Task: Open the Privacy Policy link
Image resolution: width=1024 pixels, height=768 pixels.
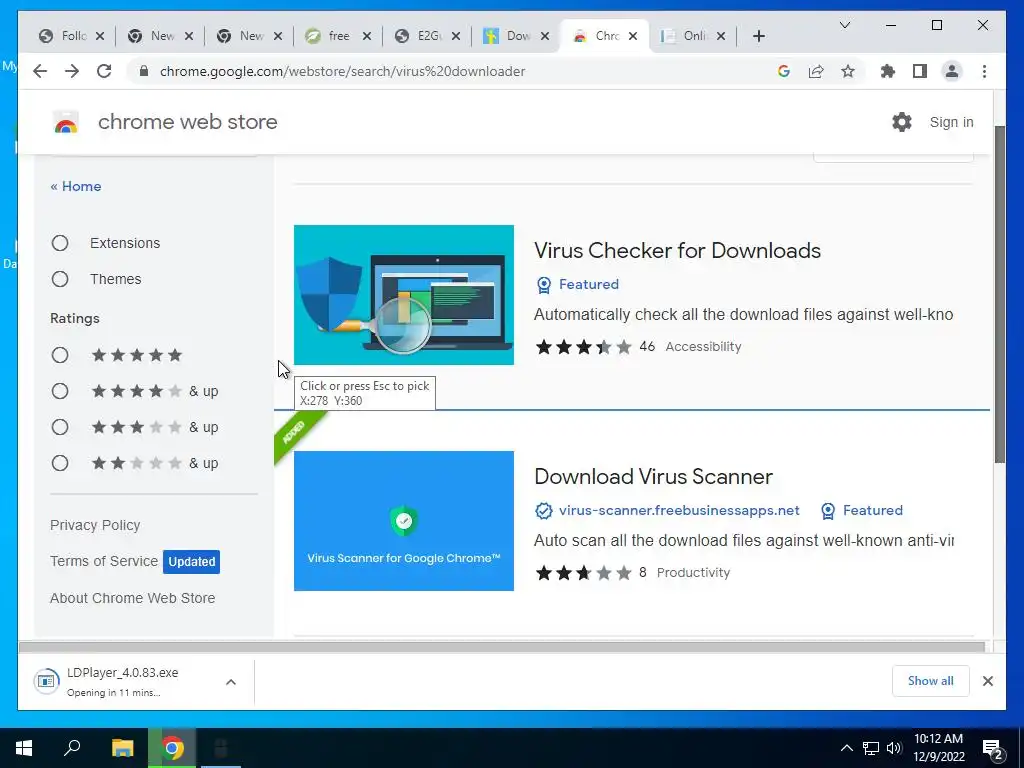Action: point(95,525)
